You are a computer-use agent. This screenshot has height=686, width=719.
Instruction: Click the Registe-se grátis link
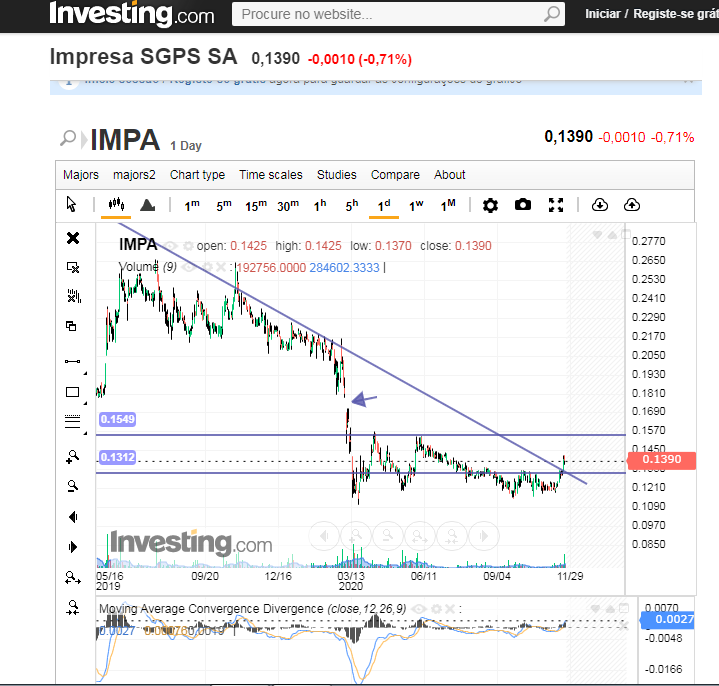(675, 14)
